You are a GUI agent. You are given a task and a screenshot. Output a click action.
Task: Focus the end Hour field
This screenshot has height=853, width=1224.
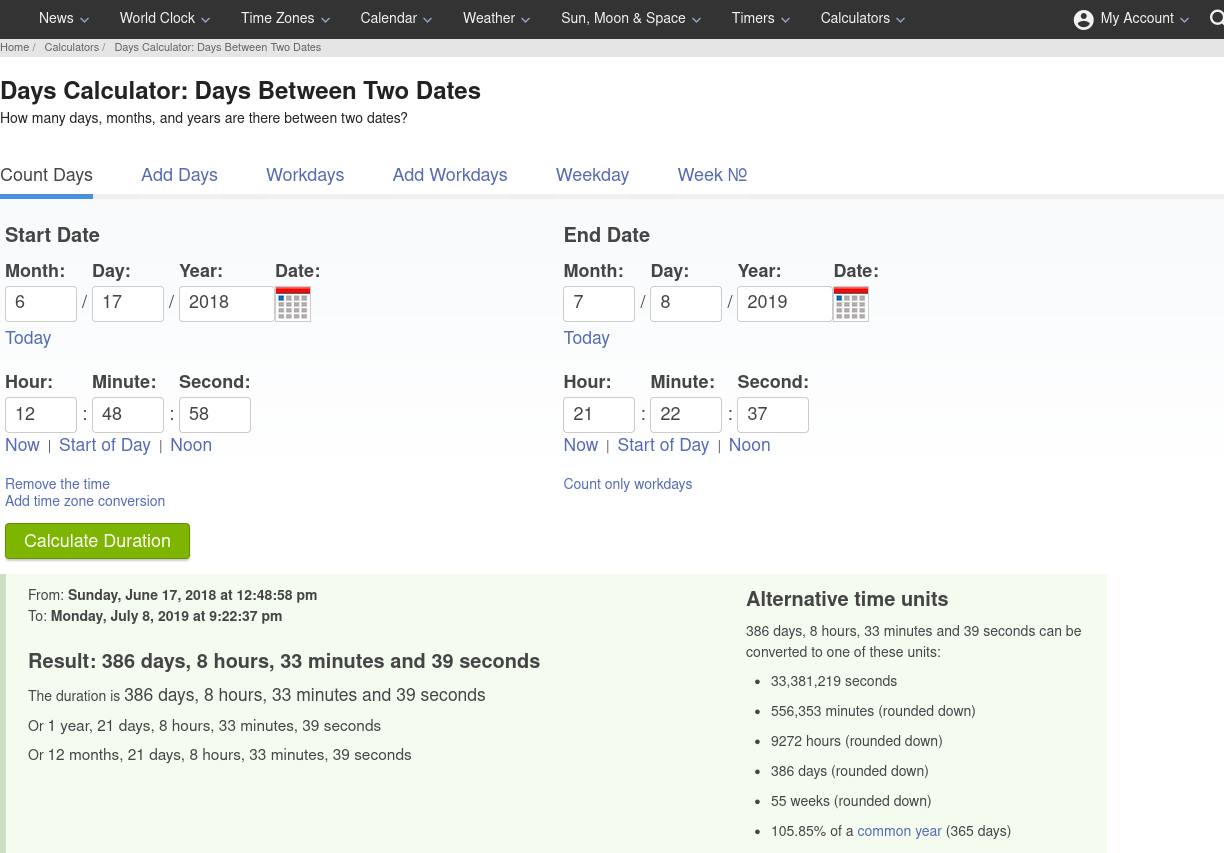(x=599, y=415)
